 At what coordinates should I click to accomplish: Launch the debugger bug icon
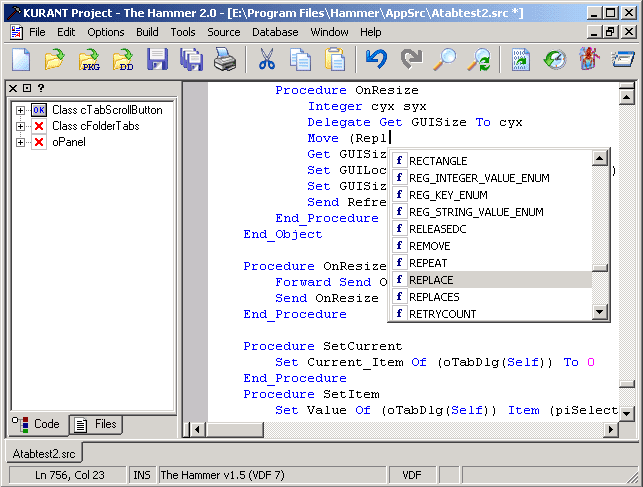coord(589,59)
